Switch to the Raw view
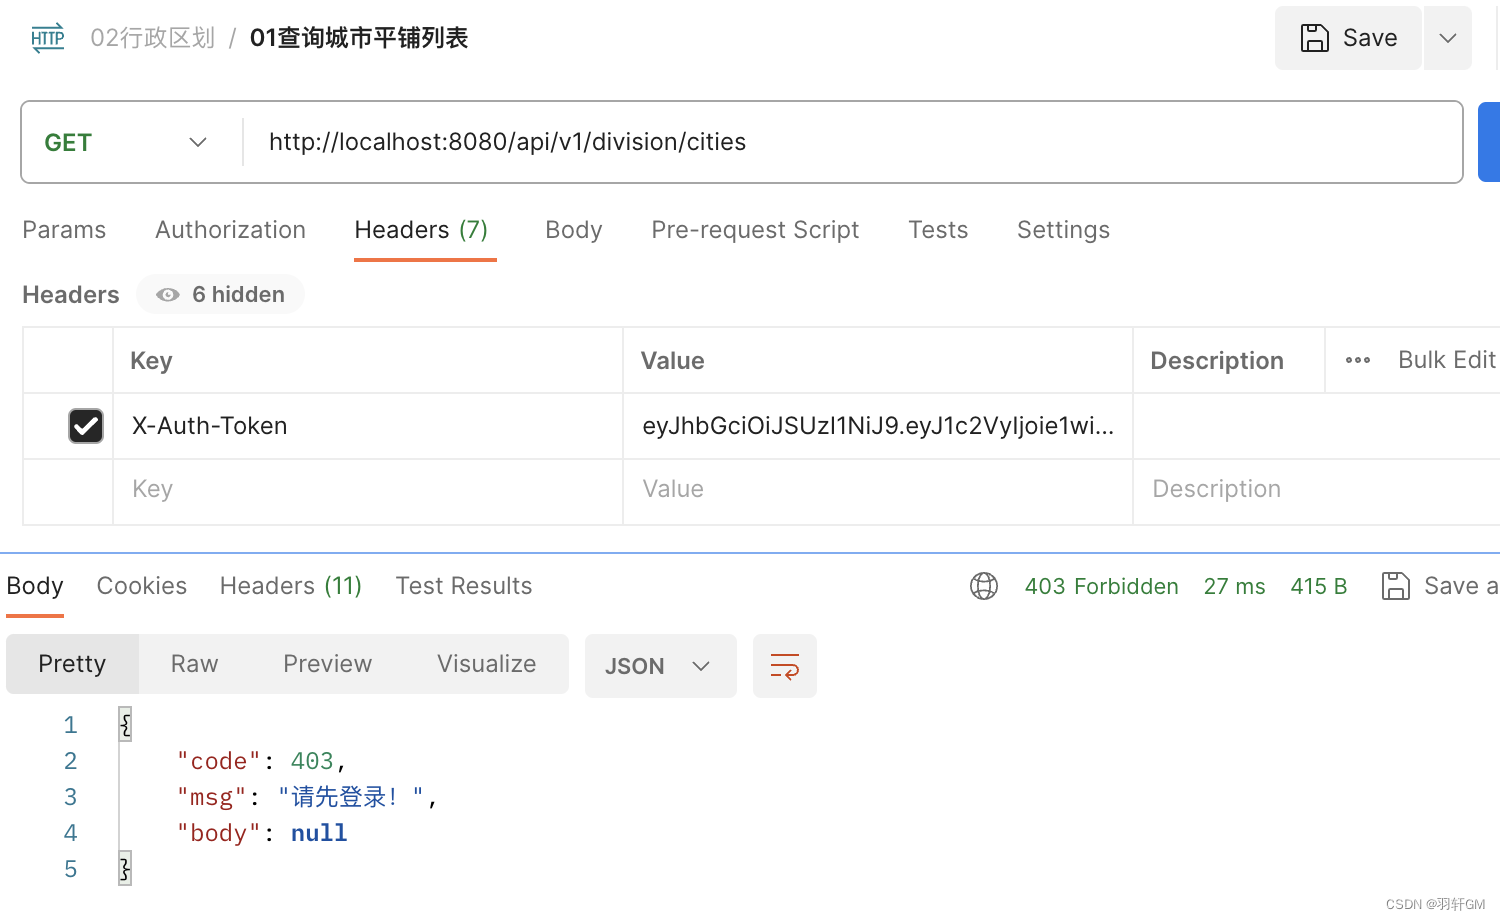1500x920 pixels. click(x=194, y=664)
